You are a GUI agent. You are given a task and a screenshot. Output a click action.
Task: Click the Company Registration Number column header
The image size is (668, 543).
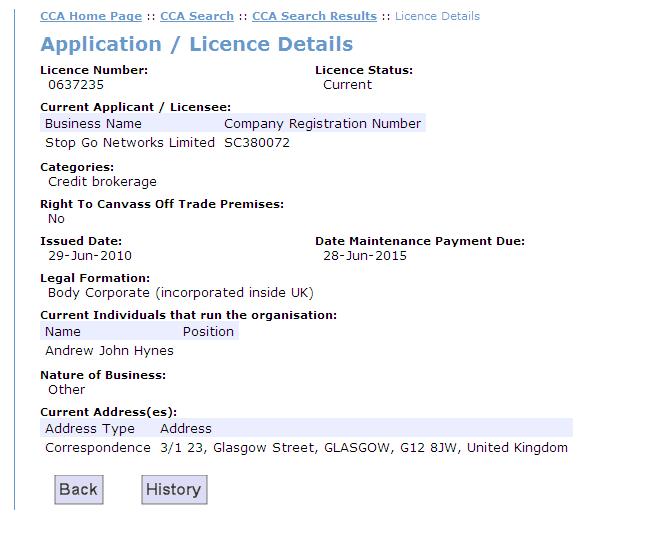pyautogui.click(x=322, y=124)
